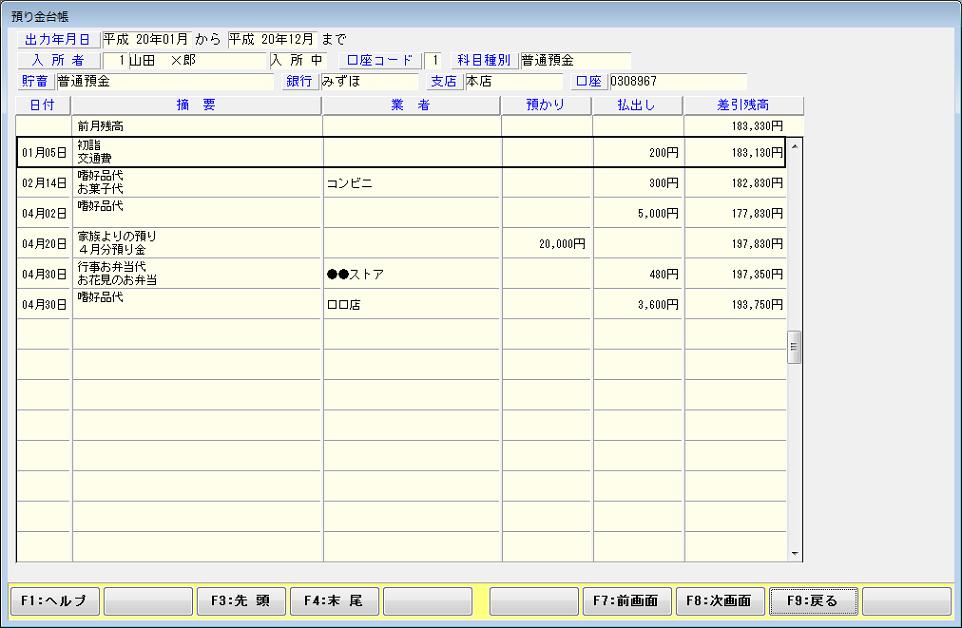Click F3 button to jump to top
Screen dimensions: 962x628
(240, 601)
